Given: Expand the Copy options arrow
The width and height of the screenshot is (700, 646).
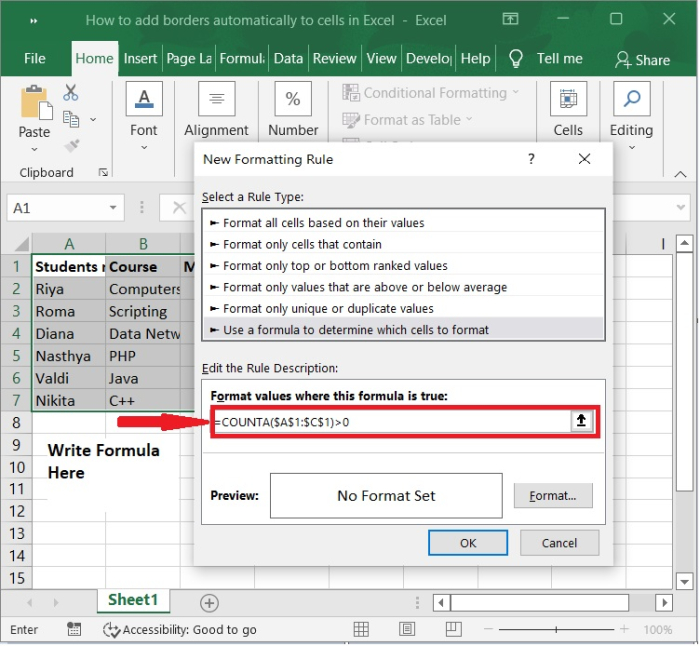Looking at the screenshot, I should (93, 120).
